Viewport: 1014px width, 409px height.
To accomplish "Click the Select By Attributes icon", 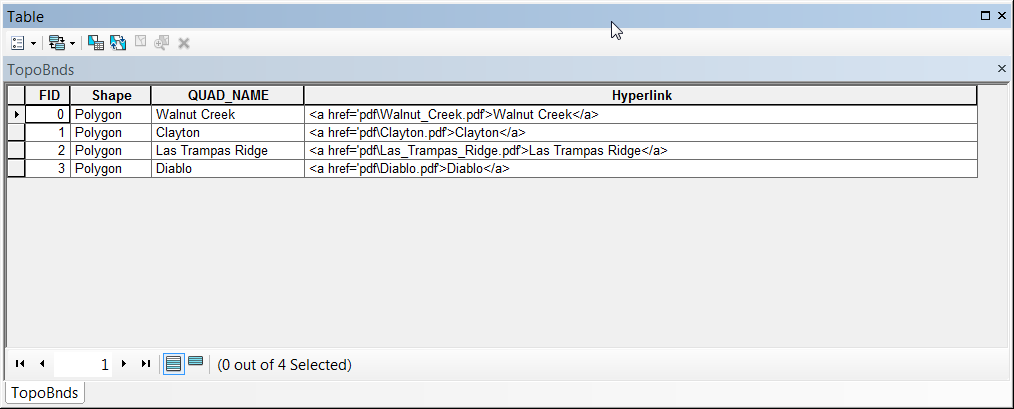I will click(96, 43).
